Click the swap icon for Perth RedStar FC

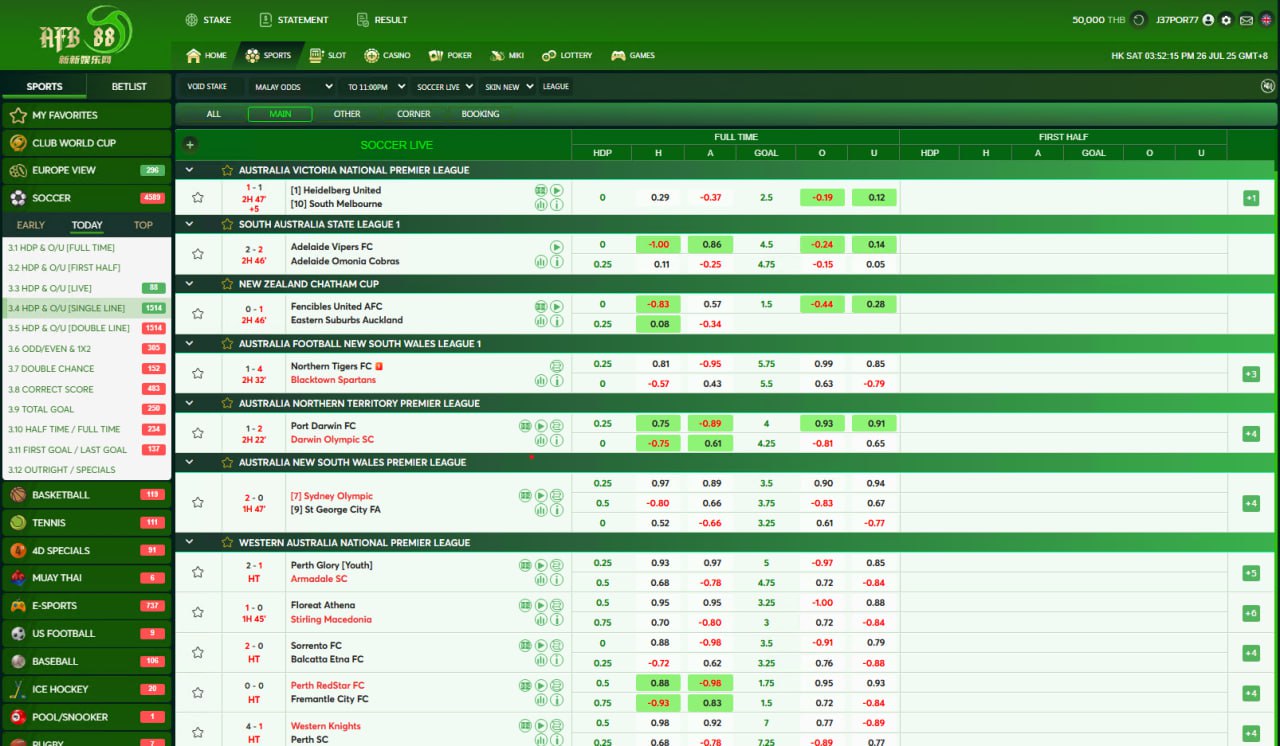557,685
